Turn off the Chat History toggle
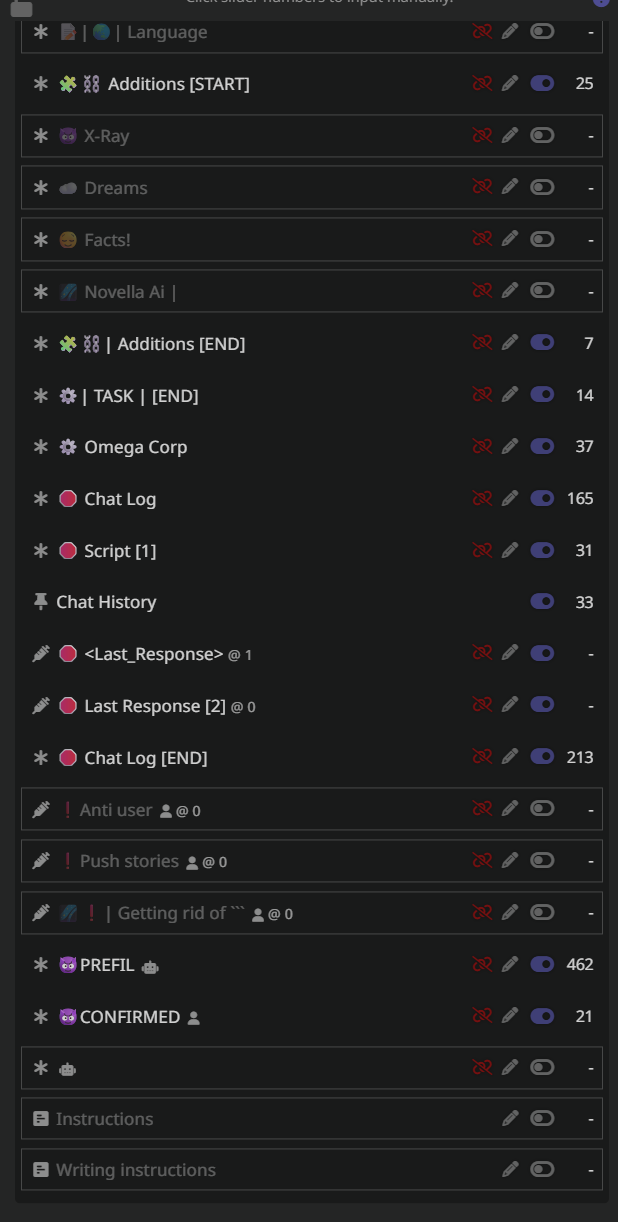The height and width of the screenshot is (1222, 618). coord(542,602)
